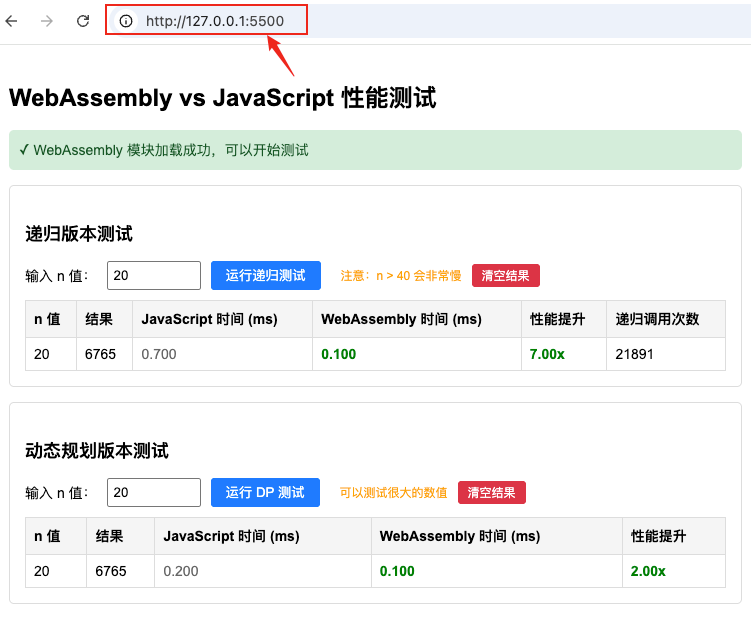Clear recursive test results with 清空结果
Viewport: 751px width, 620px height.
pyautogui.click(x=506, y=276)
